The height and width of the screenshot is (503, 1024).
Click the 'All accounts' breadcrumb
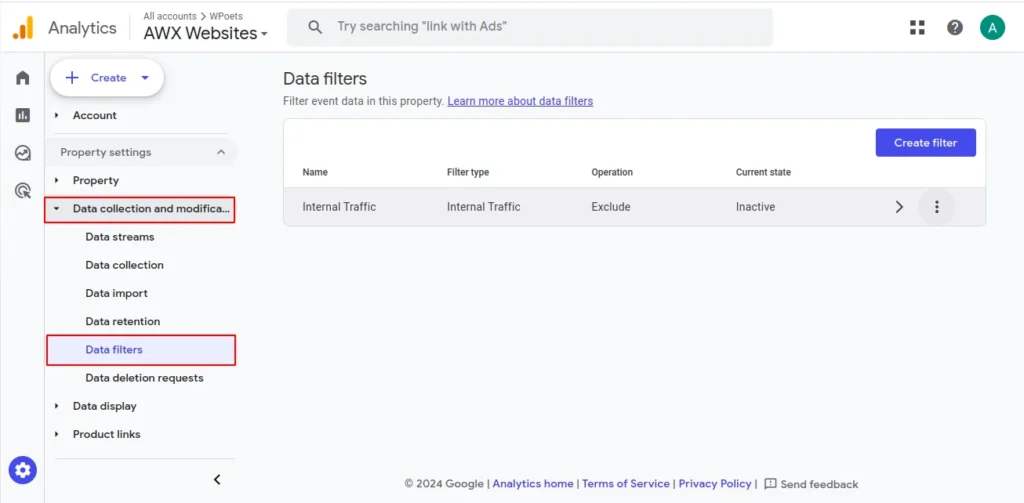point(170,16)
